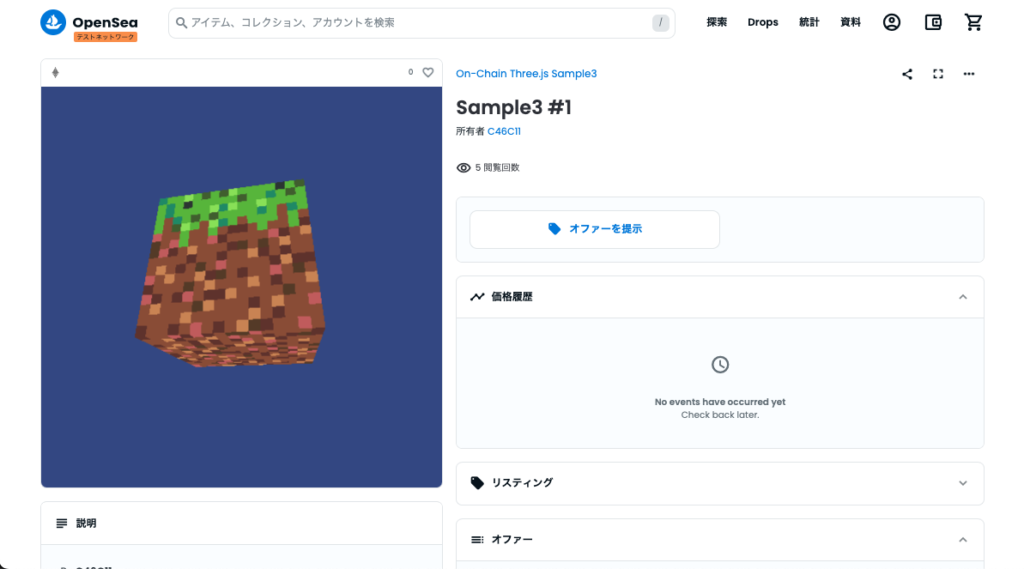
Task: Open the more options ellipsis menu
Action: tap(968, 74)
